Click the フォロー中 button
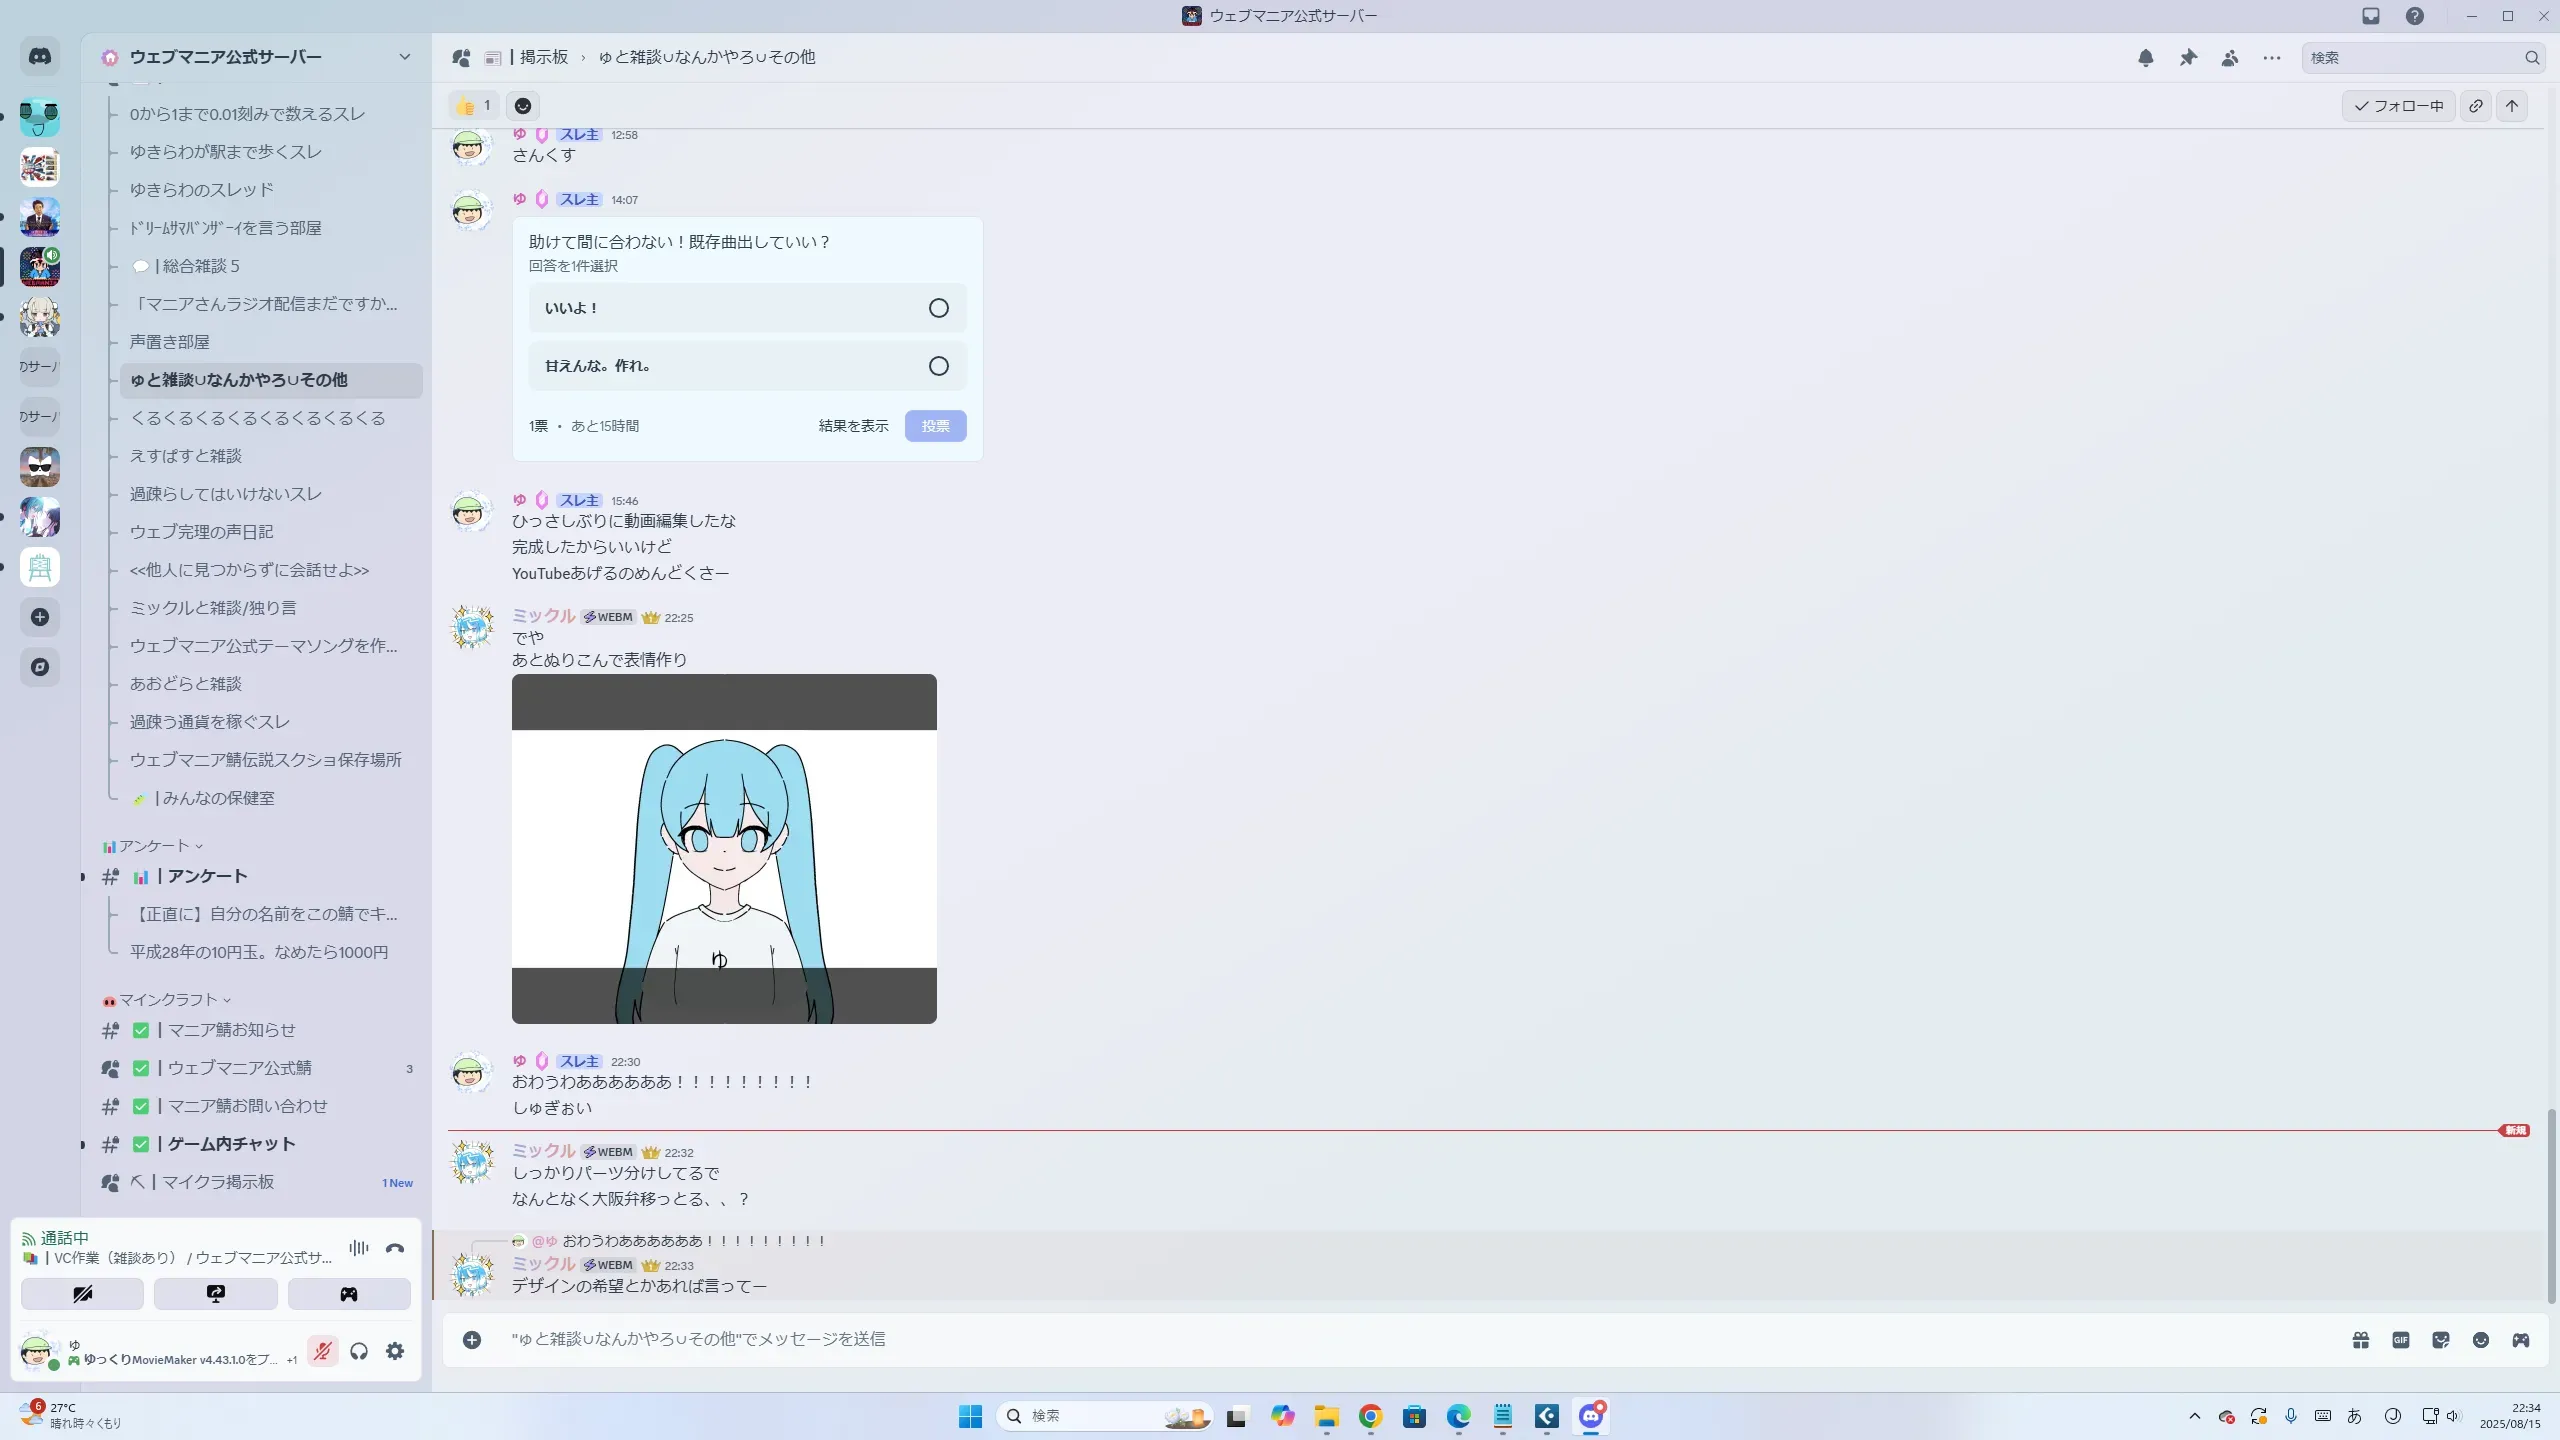This screenshot has width=2560, height=1440. pos(2398,106)
